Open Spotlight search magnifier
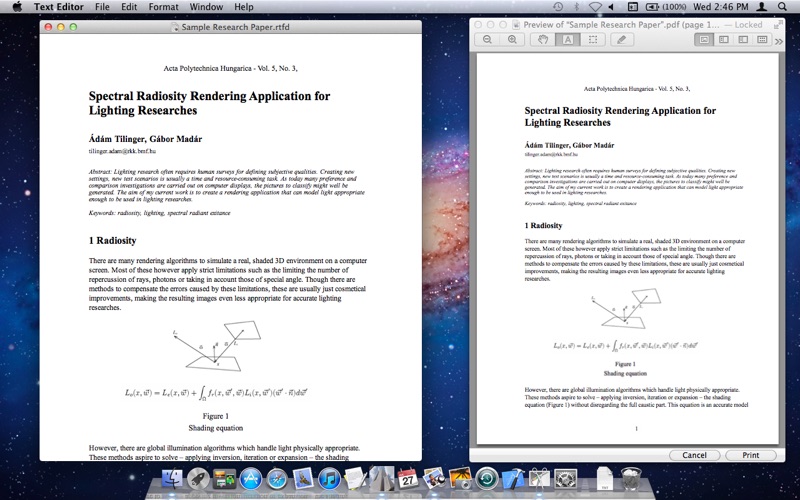Screen dimensions: 800x500 pyautogui.click(x=782, y=7)
